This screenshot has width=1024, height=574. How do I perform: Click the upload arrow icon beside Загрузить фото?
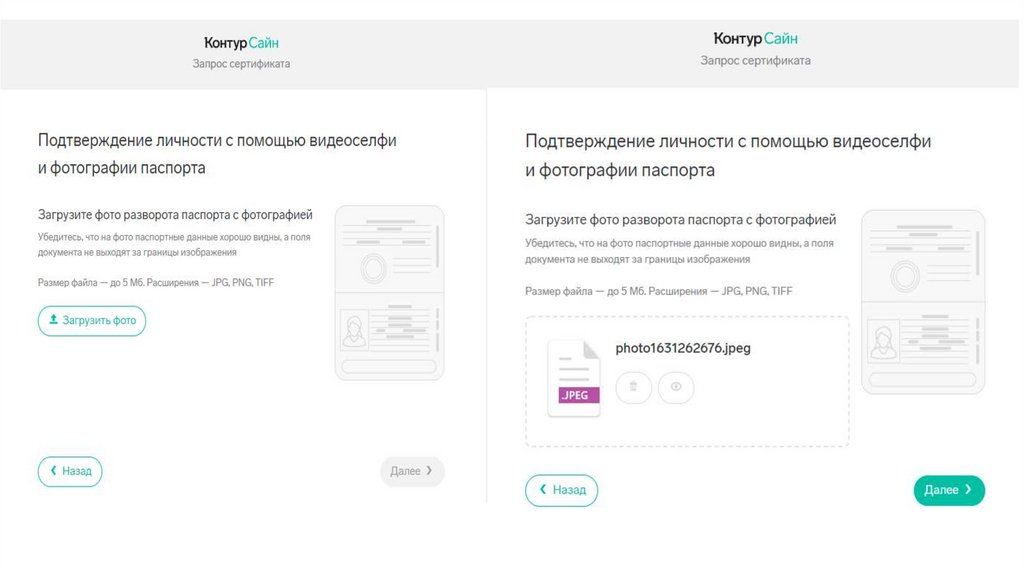(53, 321)
